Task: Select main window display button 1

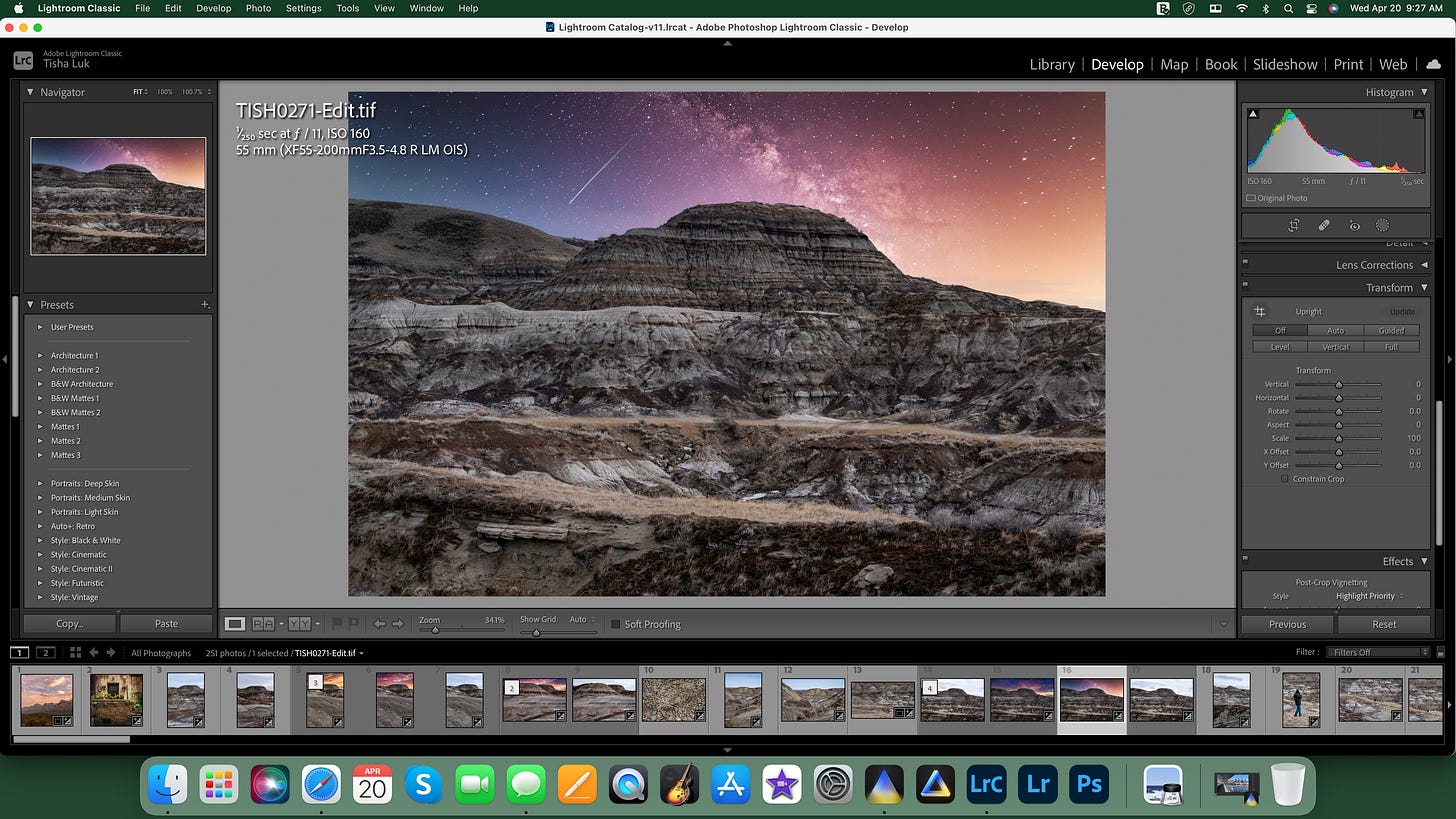Action: (x=19, y=653)
